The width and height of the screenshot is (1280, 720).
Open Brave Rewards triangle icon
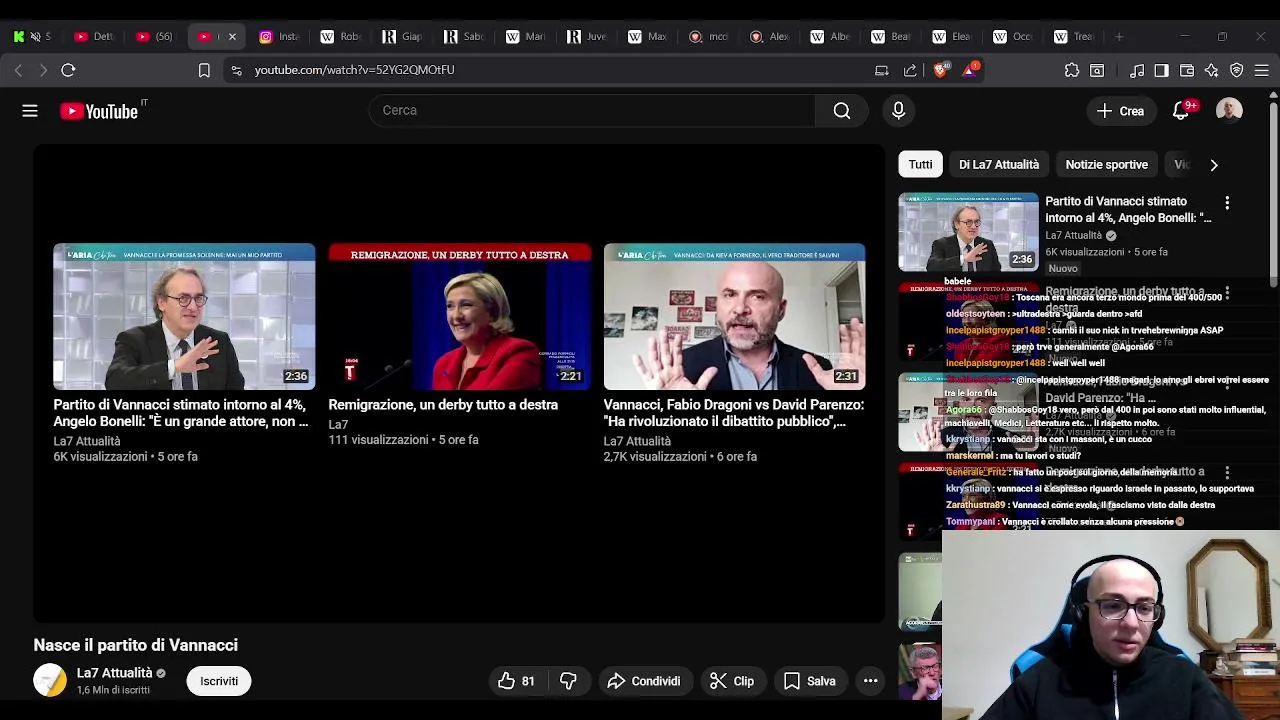pos(969,70)
